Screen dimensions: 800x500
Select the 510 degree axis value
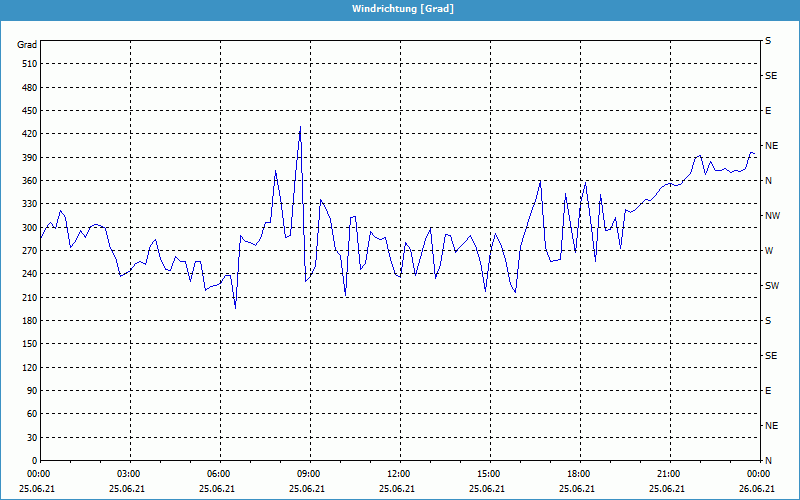point(28,64)
